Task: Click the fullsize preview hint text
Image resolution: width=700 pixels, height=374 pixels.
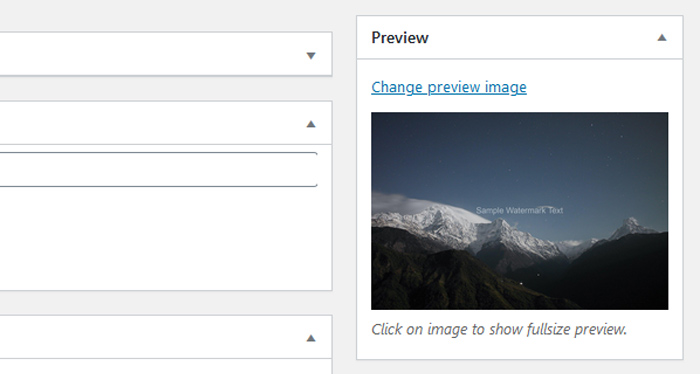Action: point(499,329)
